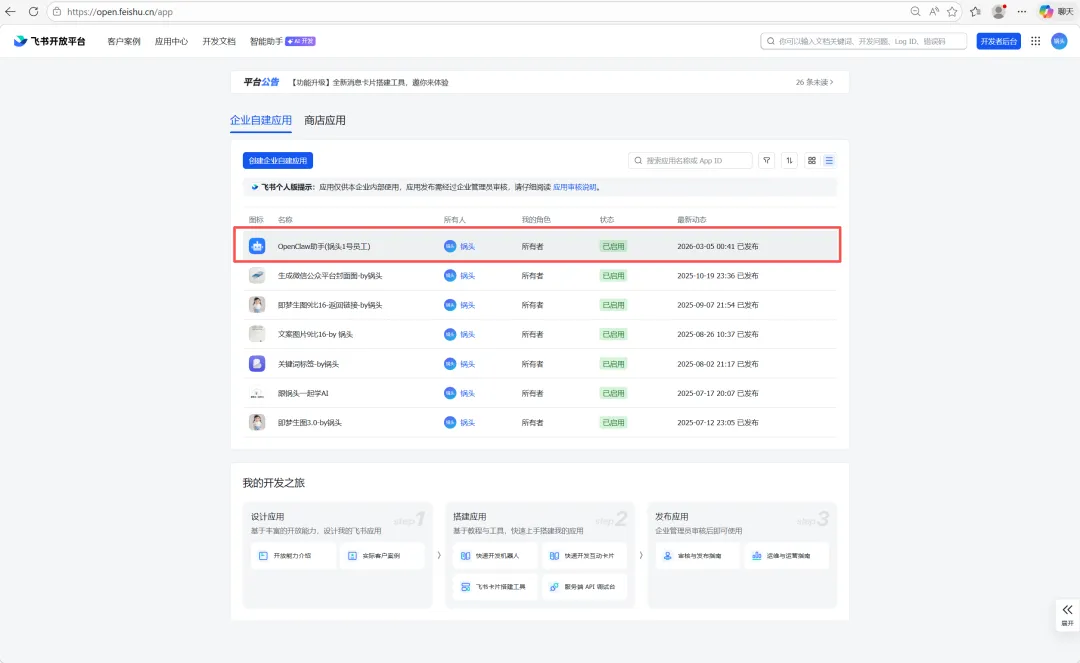Click the browser address bar URL
Image resolution: width=1080 pixels, height=663 pixels.
tap(120, 12)
